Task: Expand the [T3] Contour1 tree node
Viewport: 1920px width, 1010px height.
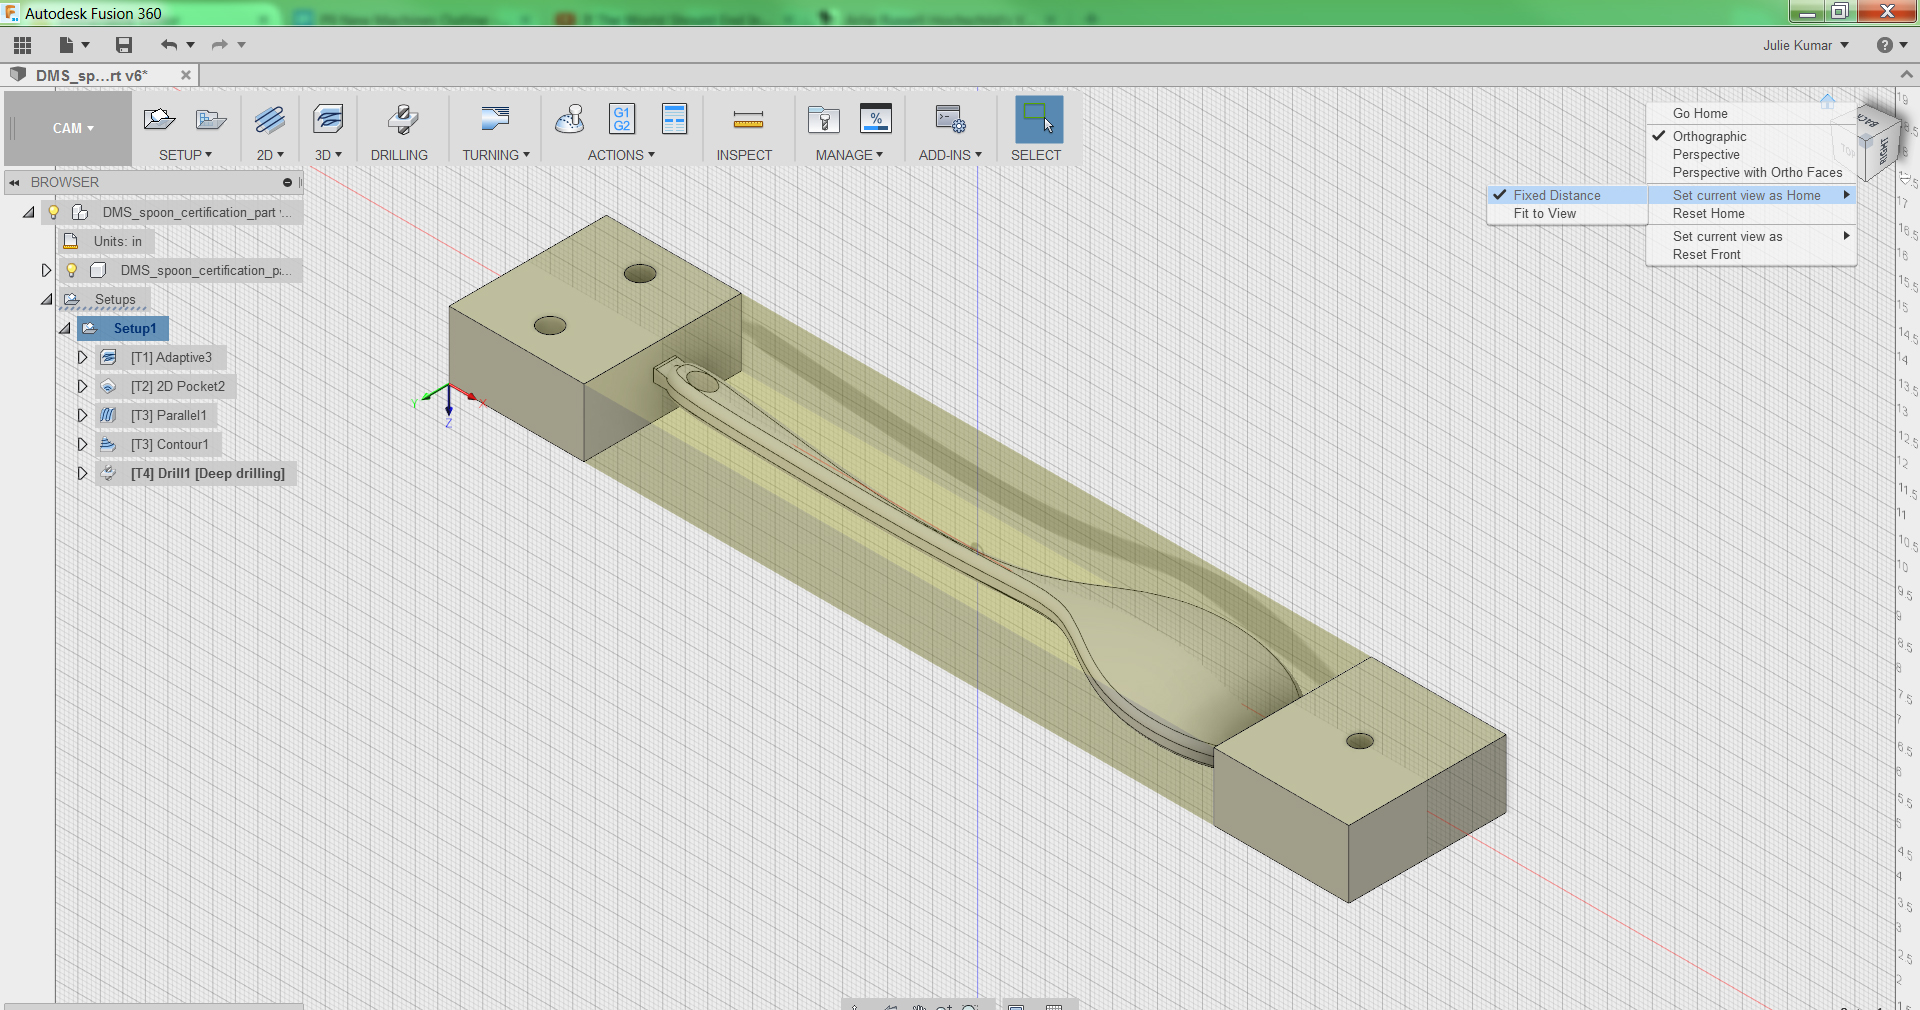Action: (x=83, y=444)
